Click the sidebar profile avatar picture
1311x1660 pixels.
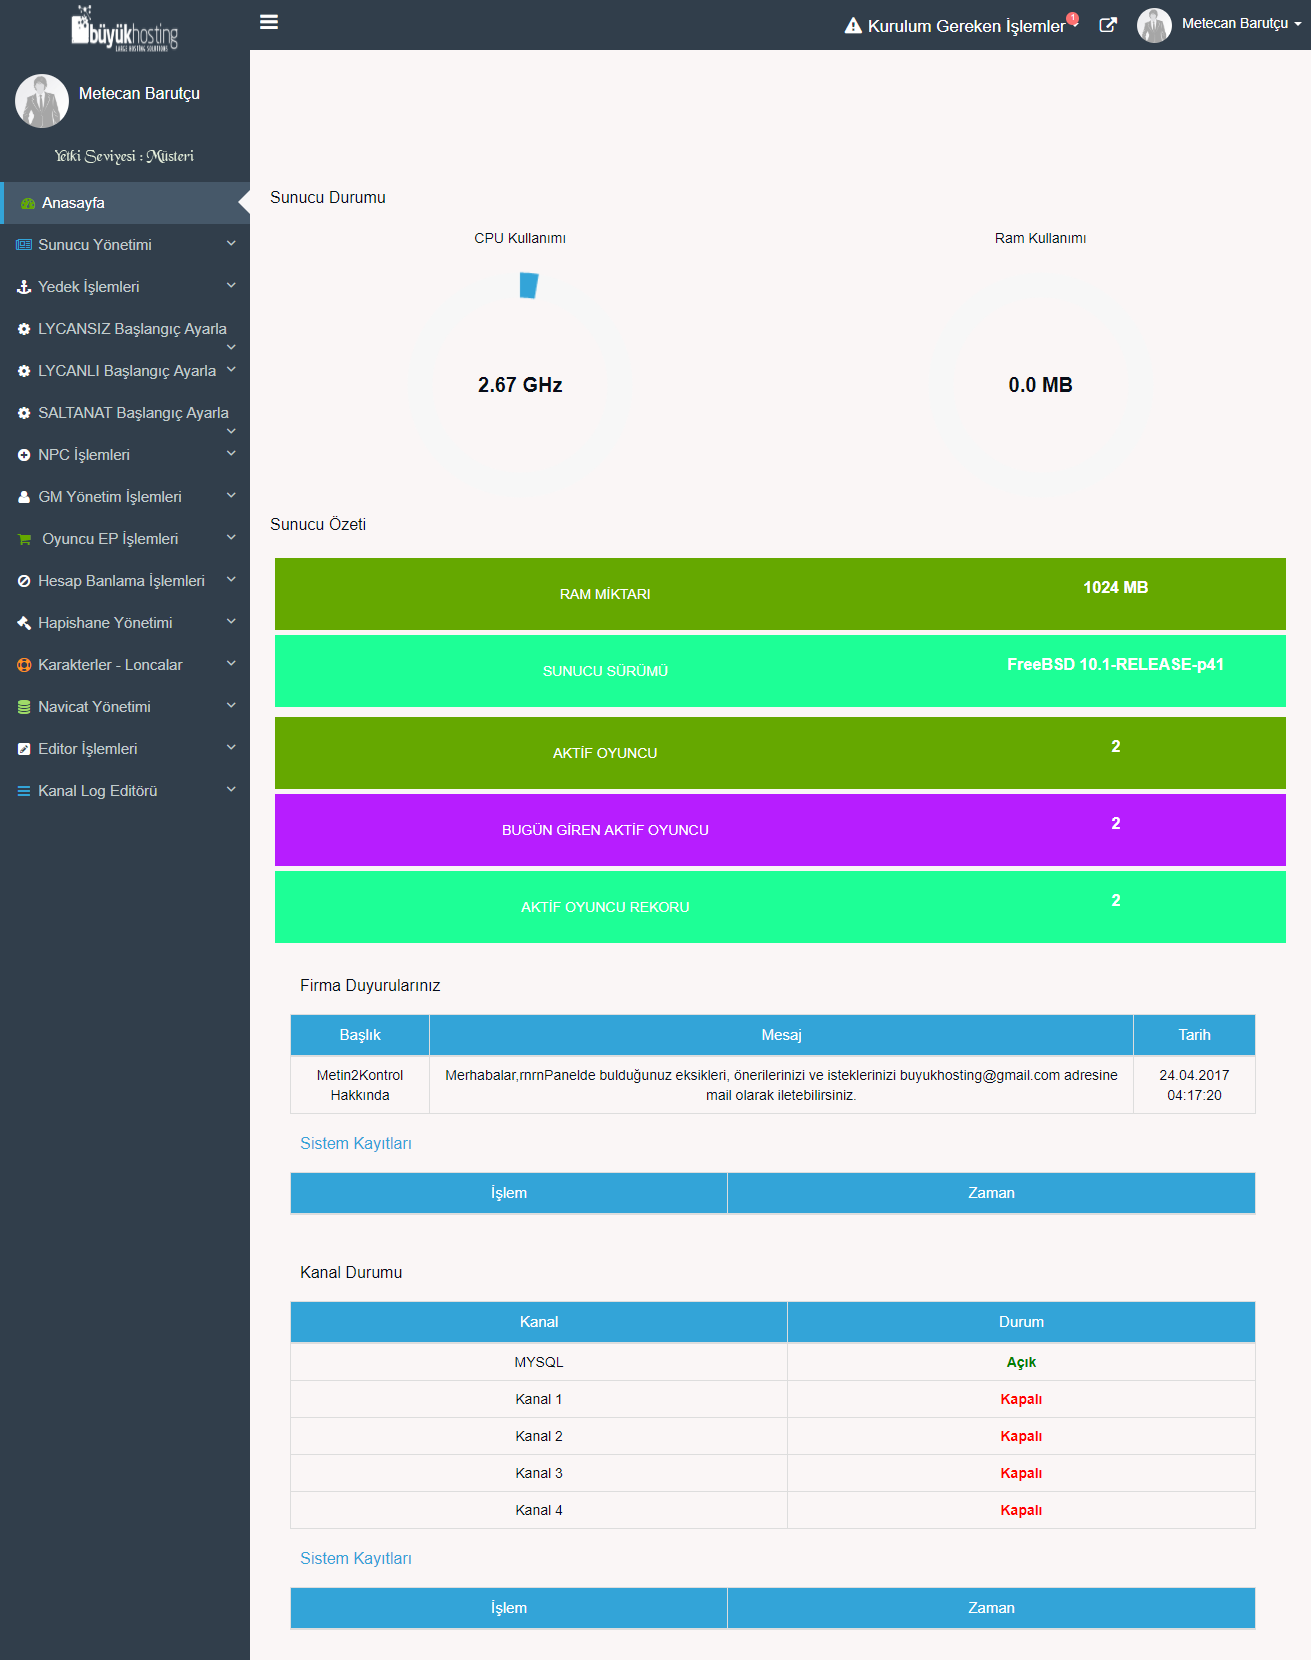(x=42, y=101)
